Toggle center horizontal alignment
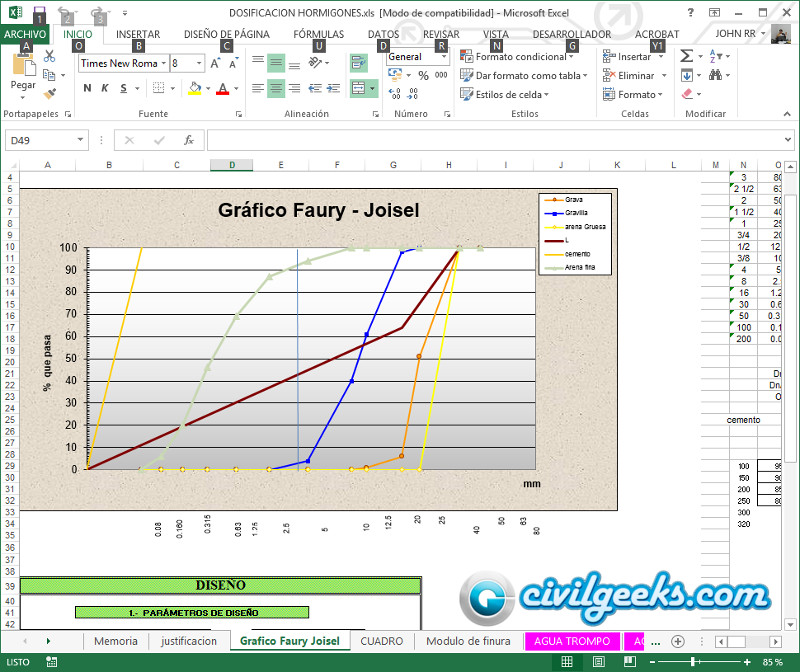 [x=276, y=88]
